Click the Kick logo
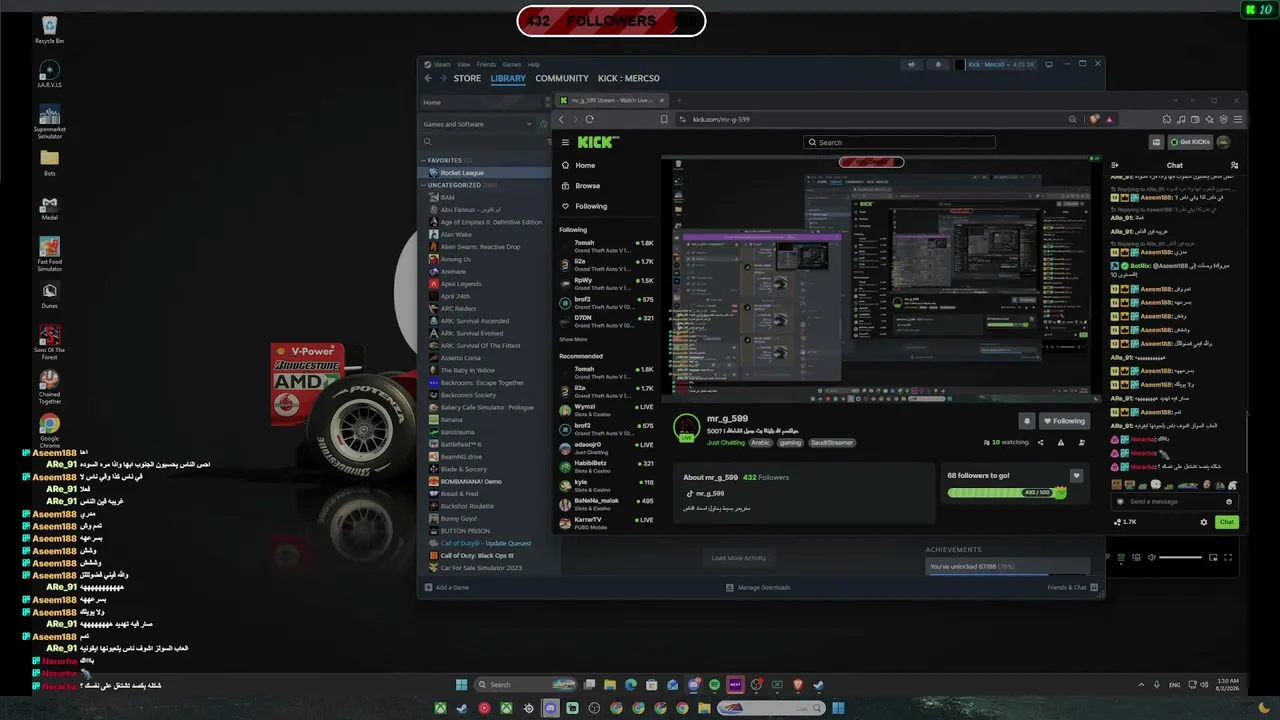1280x720 pixels. point(598,142)
